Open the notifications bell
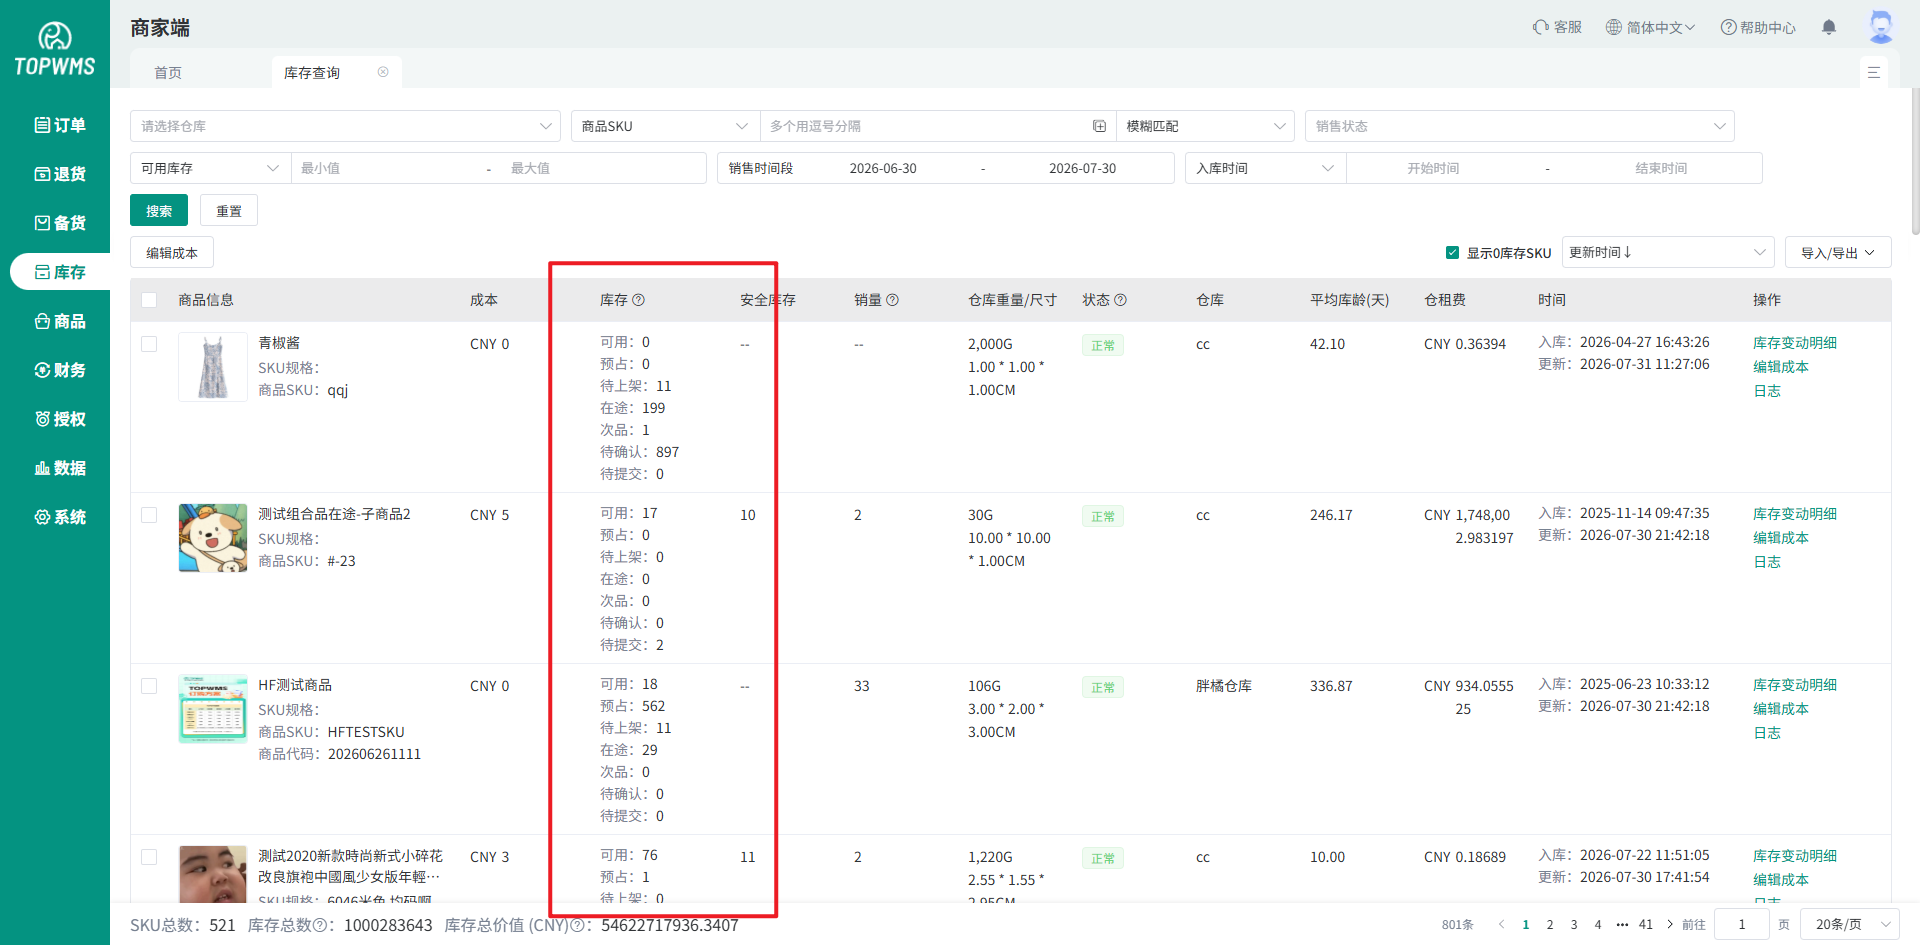Image resolution: width=1920 pixels, height=945 pixels. 1829,27
